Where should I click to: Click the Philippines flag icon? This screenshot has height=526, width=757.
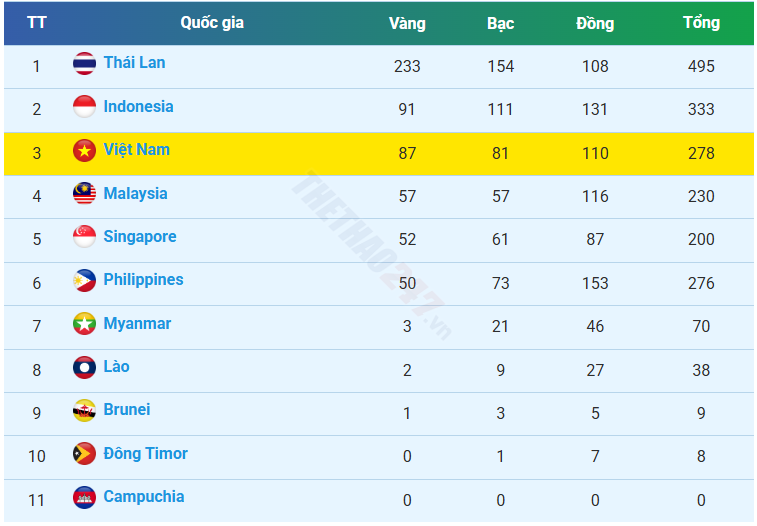click(x=85, y=281)
